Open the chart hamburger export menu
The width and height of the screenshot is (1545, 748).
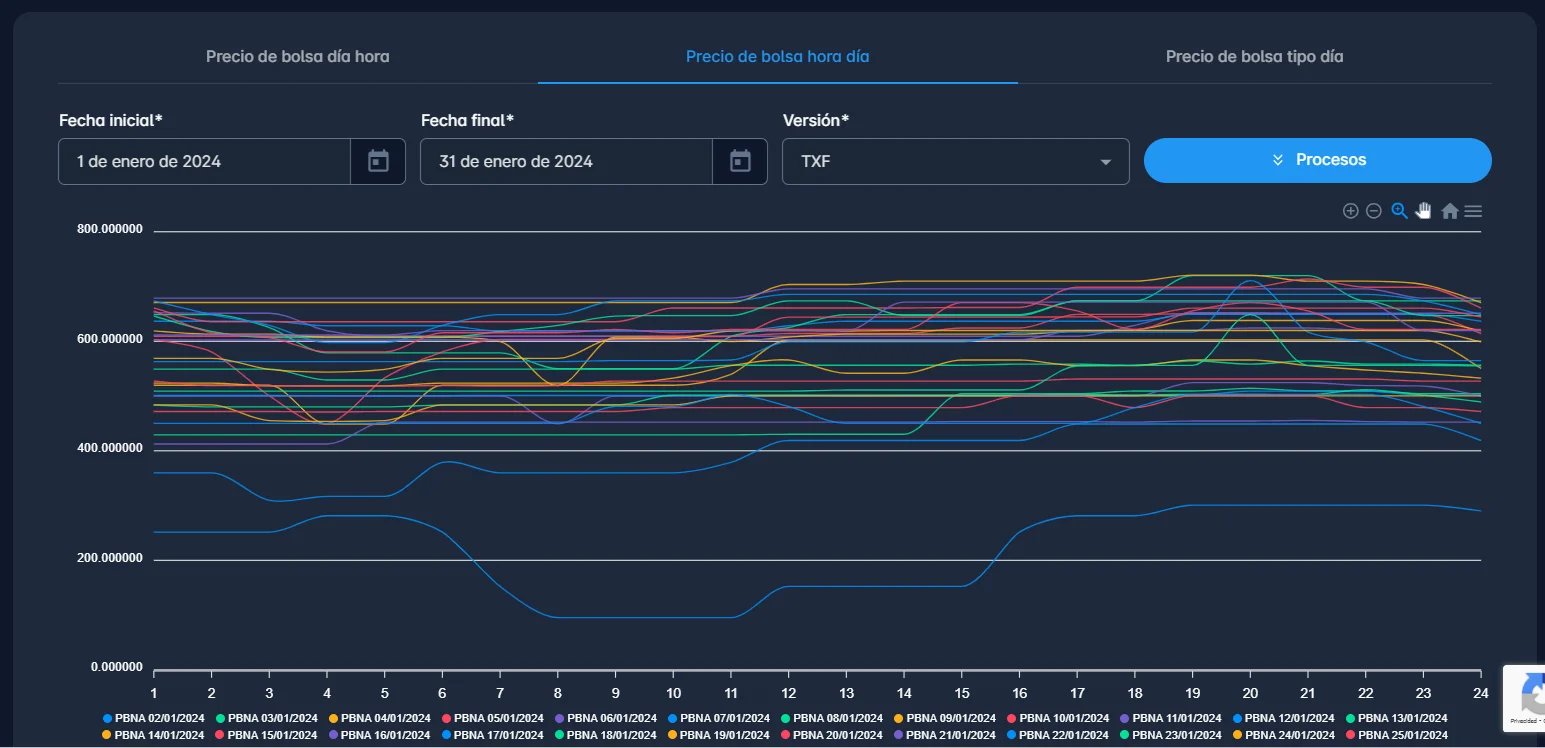pyautogui.click(x=1473, y=211)
